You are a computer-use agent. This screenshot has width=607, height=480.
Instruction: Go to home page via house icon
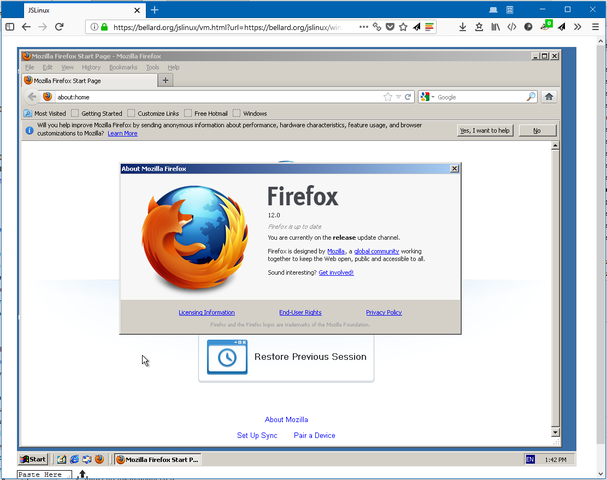[x=549, y=97]
